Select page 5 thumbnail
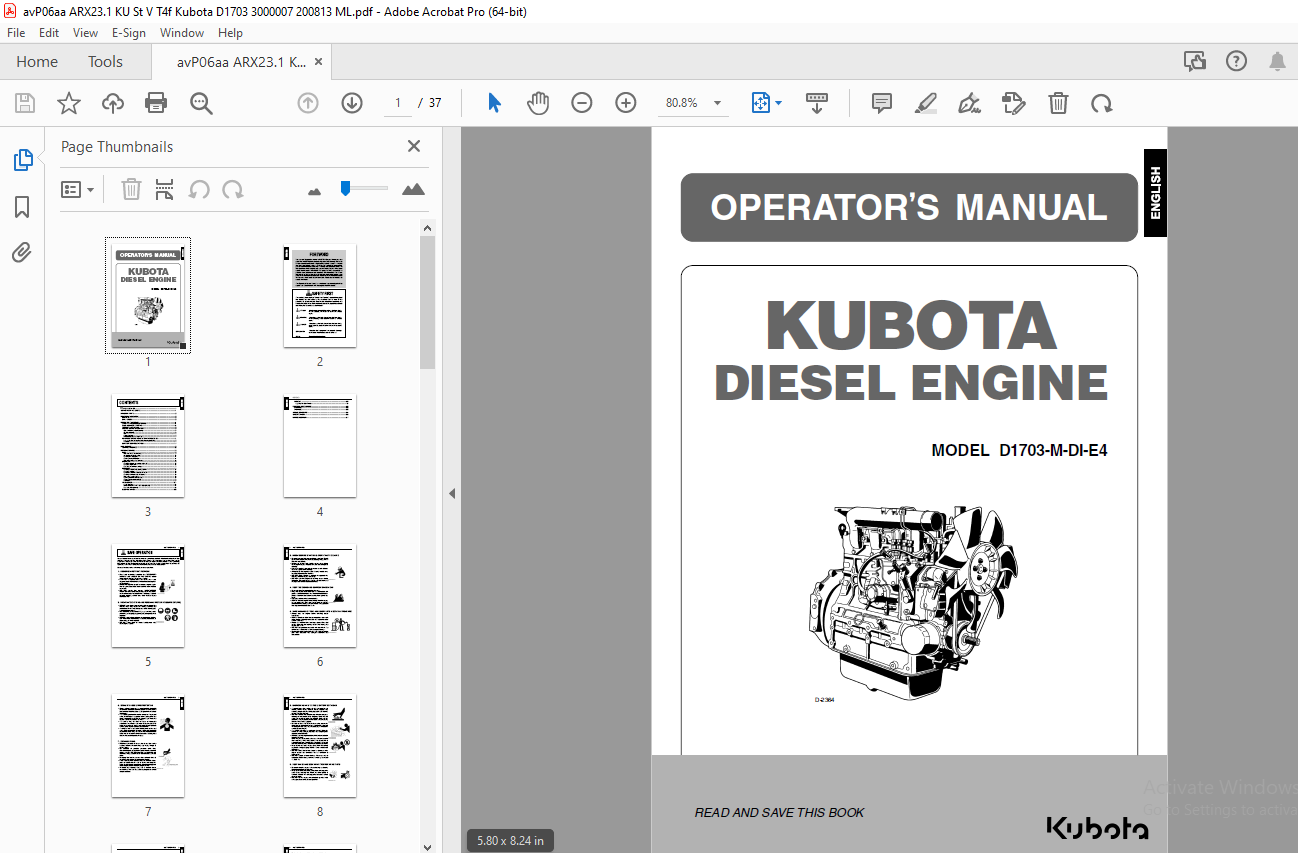Image resolution: width=1298 pixels, height=853 pixels. click(148, 595)
